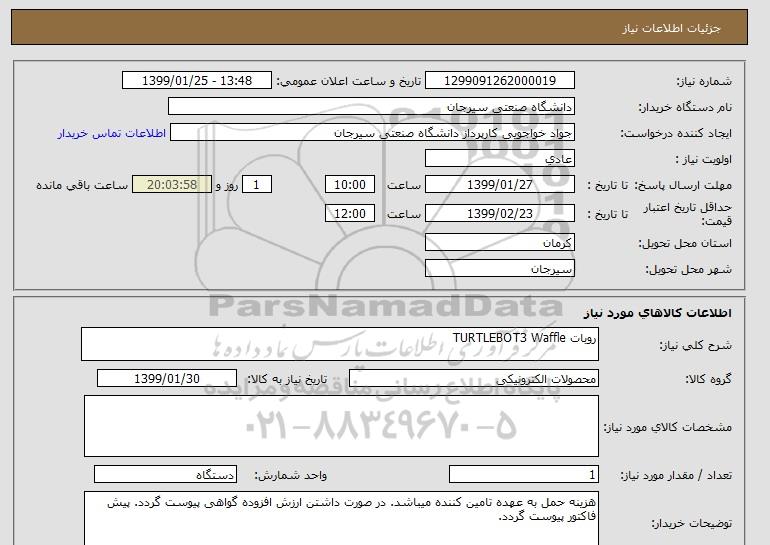Click the priority field عادی
The height and width of the screenshot is (545, 770).
coord(499,159)
